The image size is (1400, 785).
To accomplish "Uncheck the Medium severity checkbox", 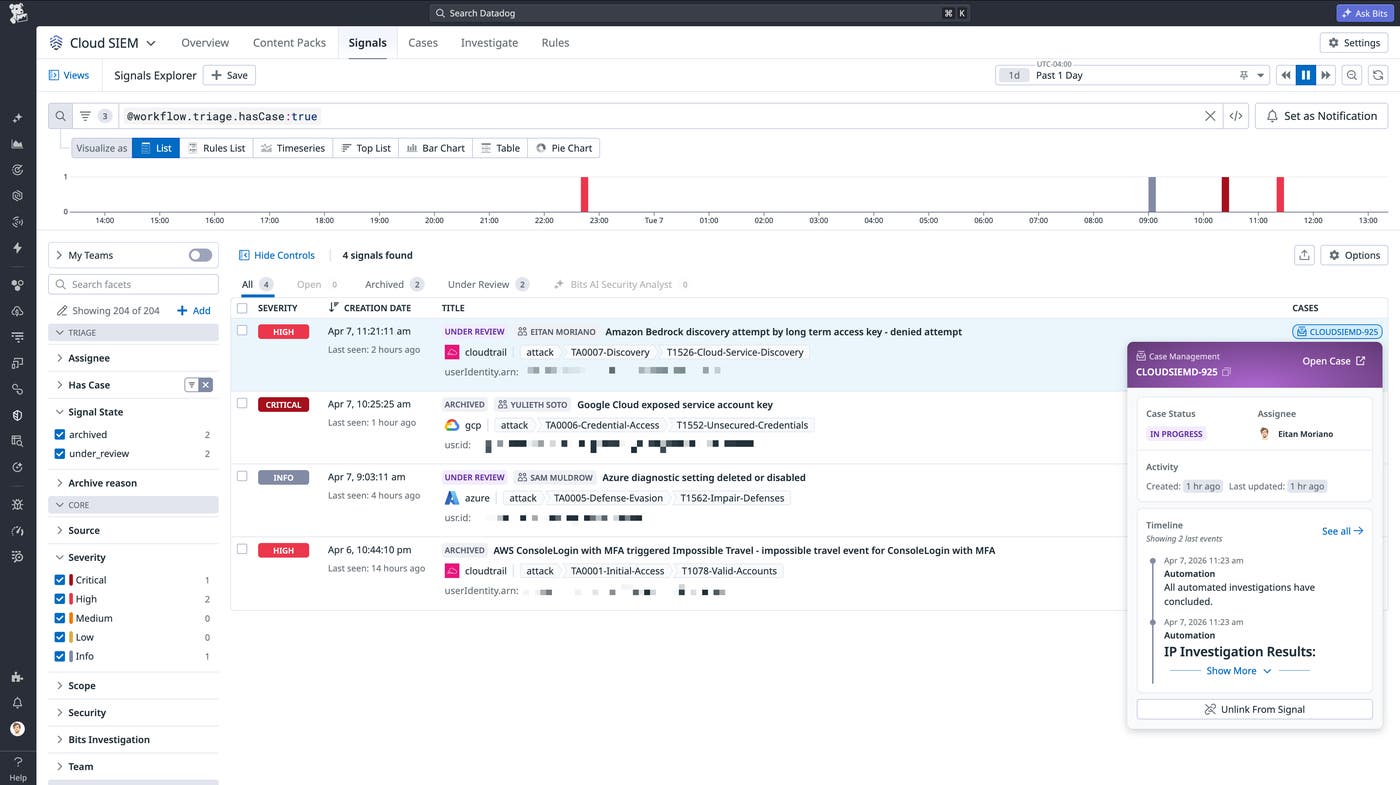I will coord(60,618).
